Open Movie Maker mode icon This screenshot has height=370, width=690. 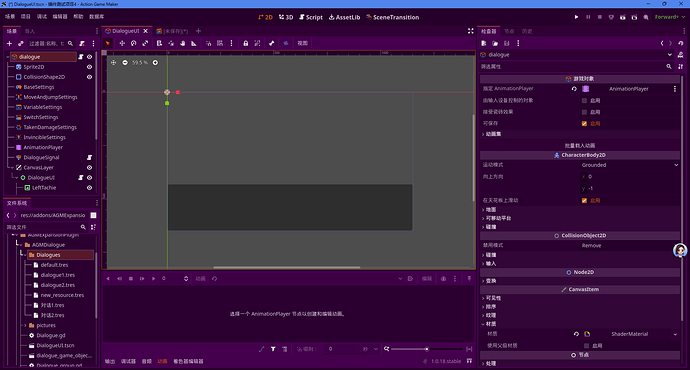[x=646, y=17]
